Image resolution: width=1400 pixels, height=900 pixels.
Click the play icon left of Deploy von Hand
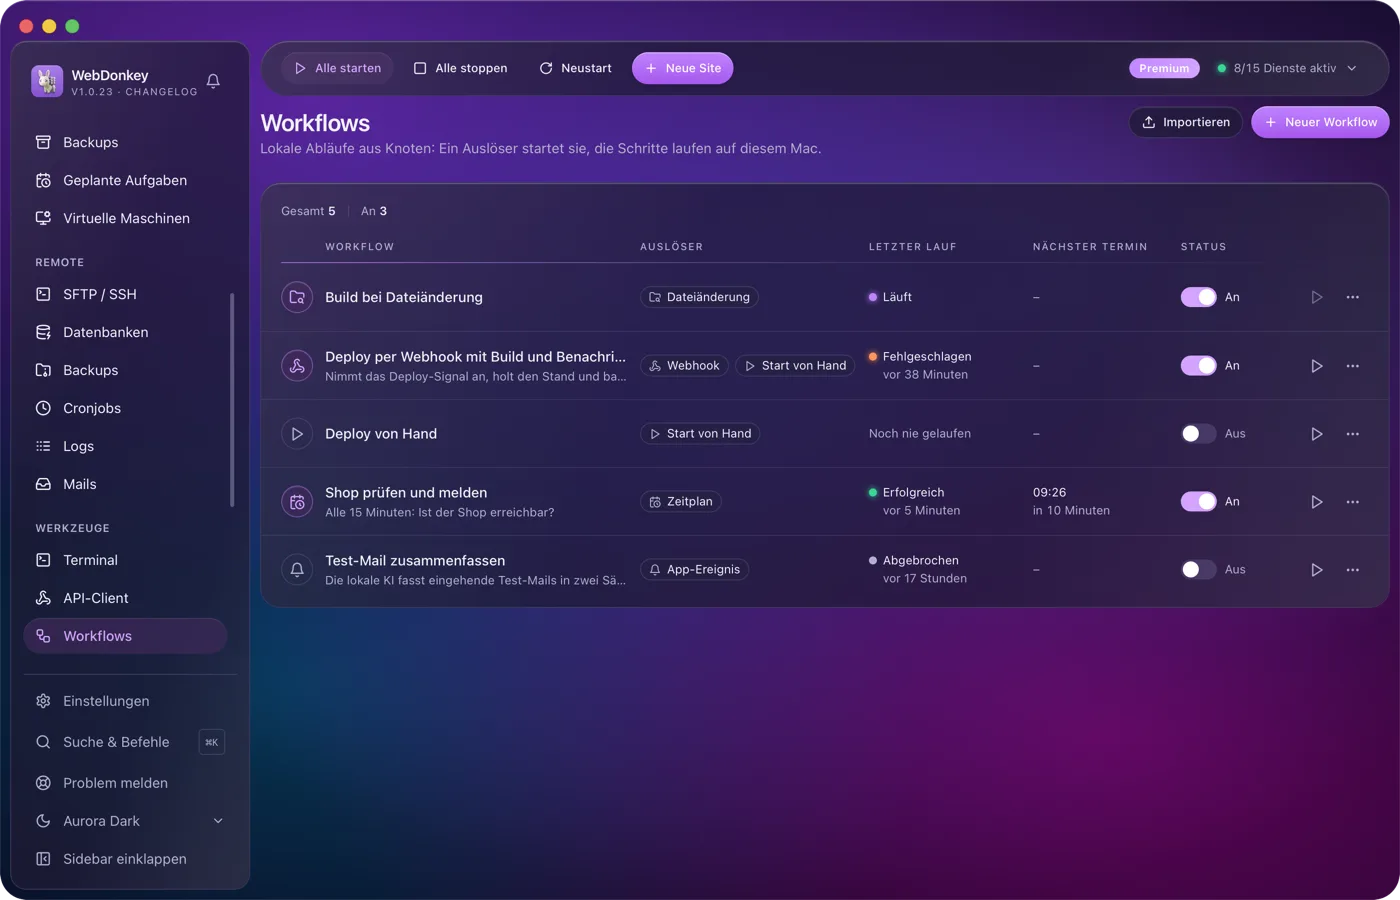pos(297,434)
